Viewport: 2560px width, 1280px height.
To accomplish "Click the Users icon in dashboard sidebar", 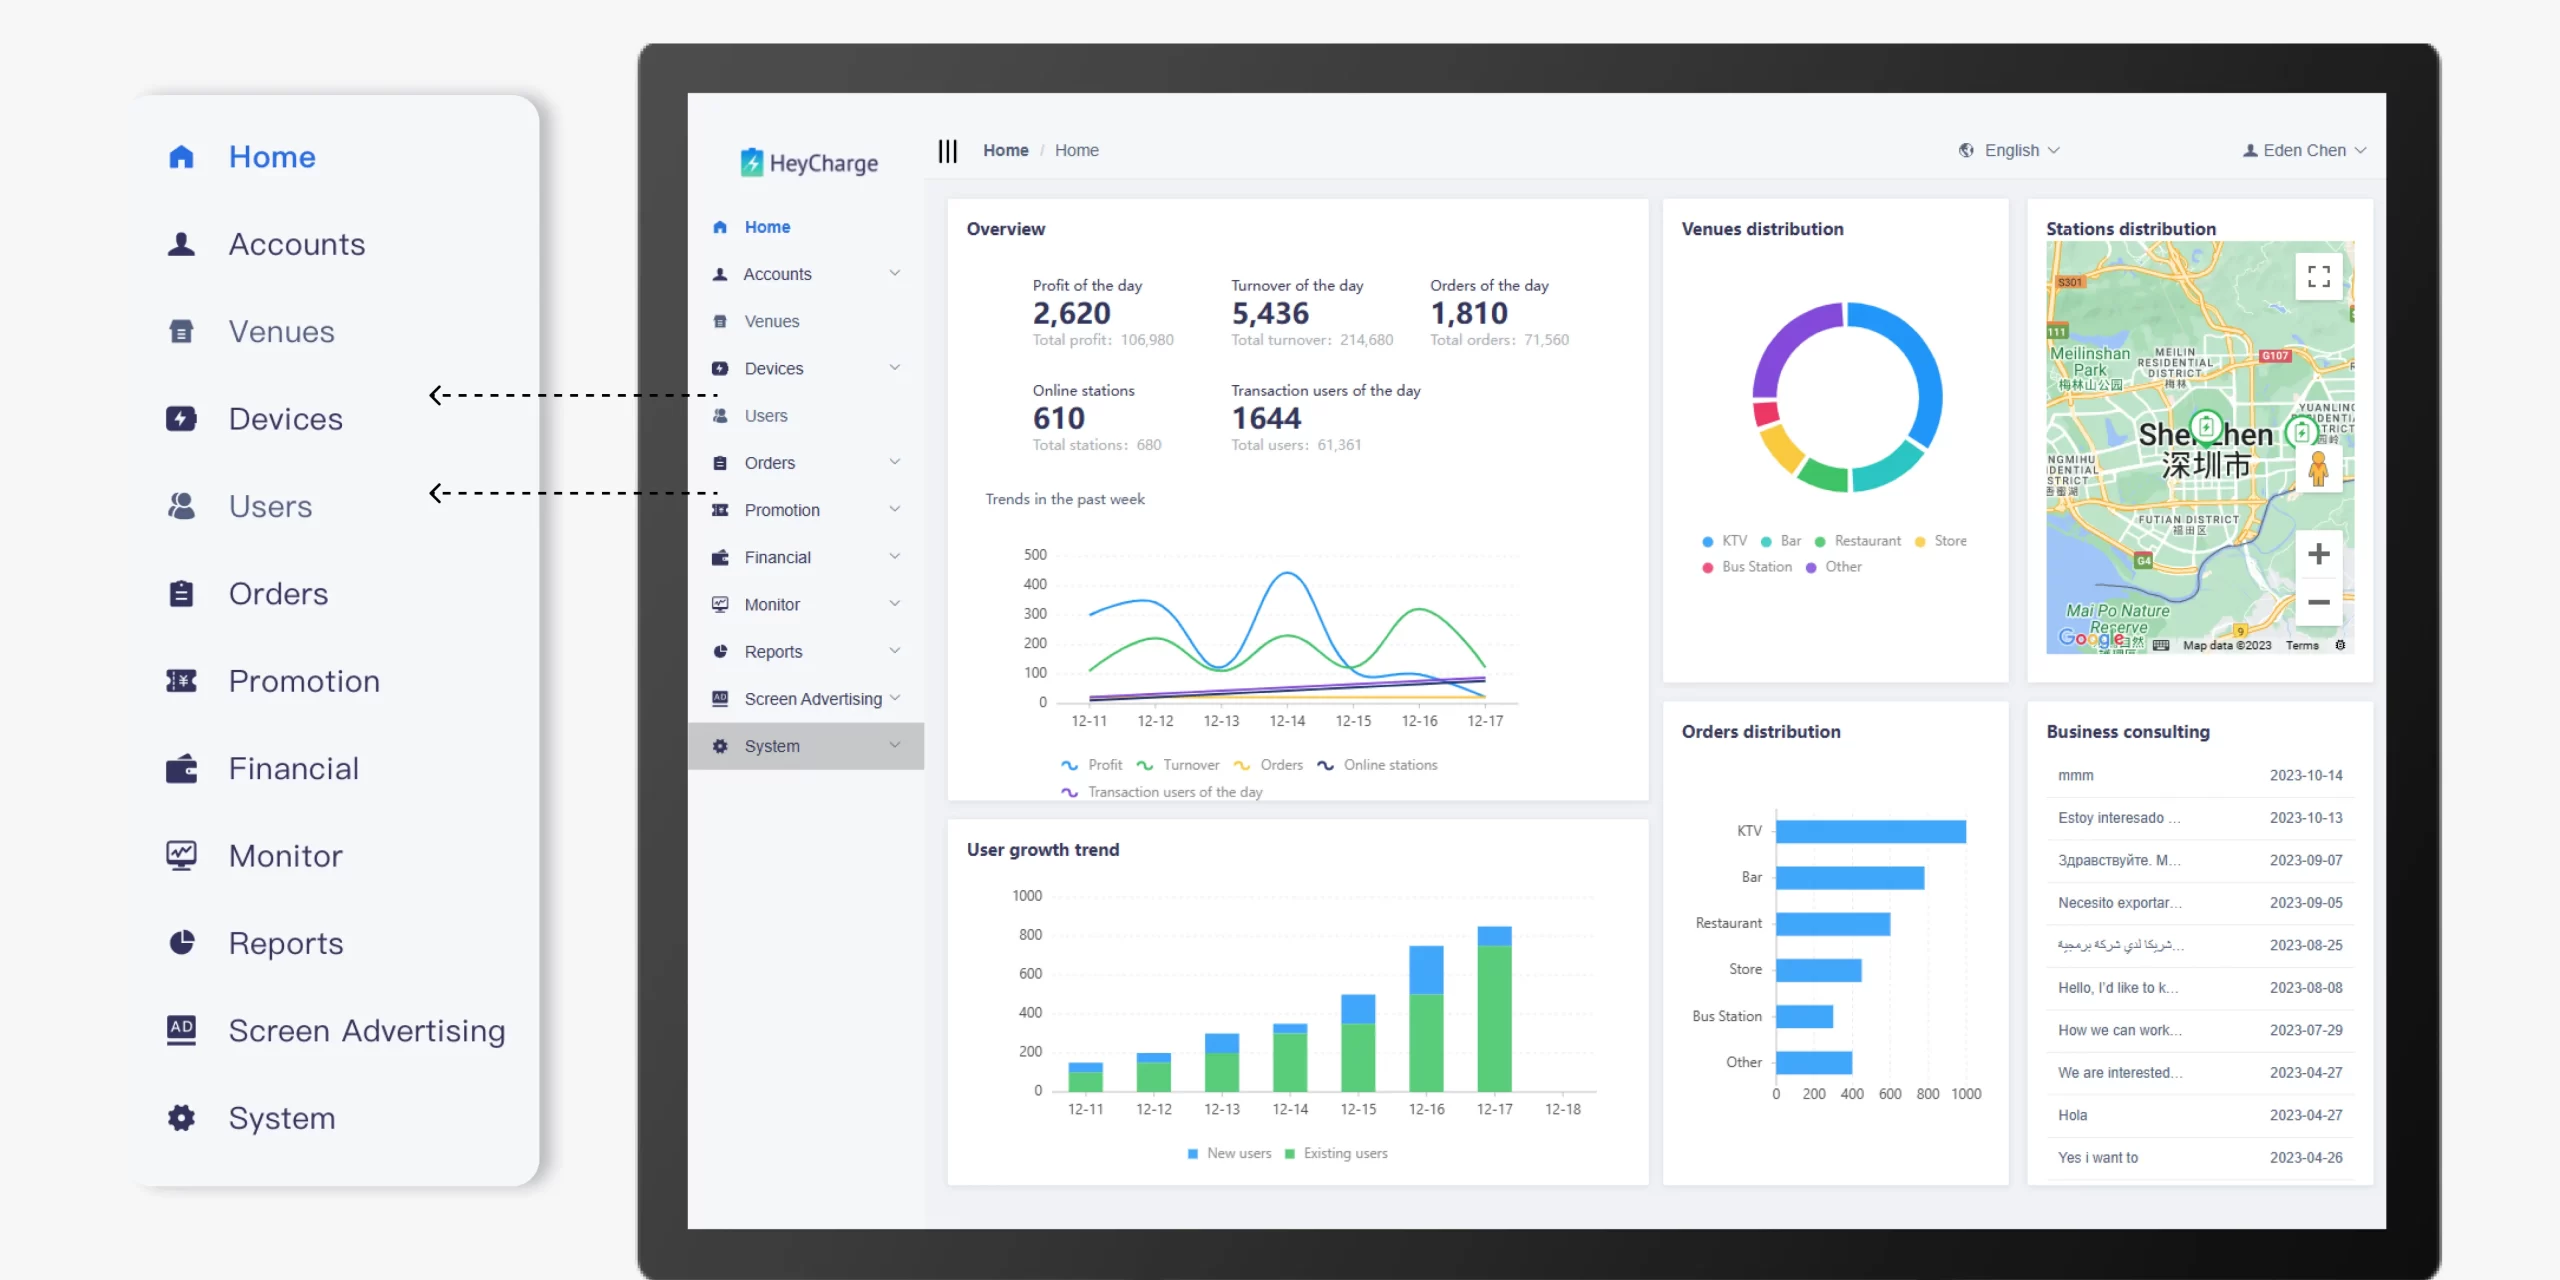I will click(x=719, y=416).
